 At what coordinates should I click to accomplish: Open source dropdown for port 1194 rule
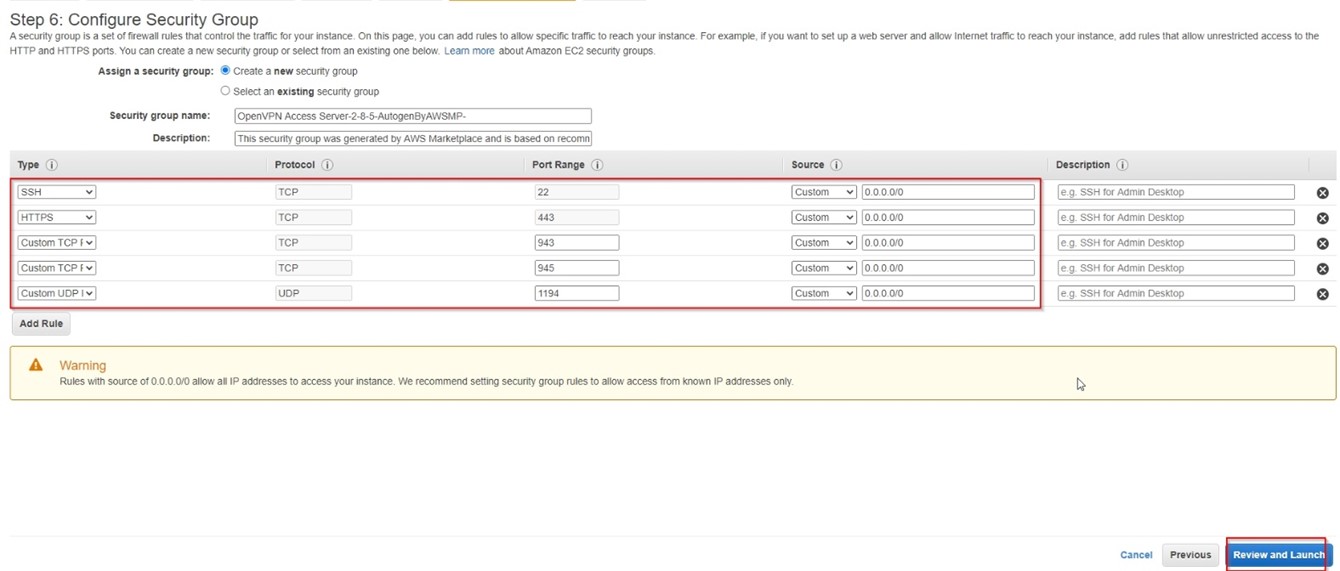click(x=824, y=293)
